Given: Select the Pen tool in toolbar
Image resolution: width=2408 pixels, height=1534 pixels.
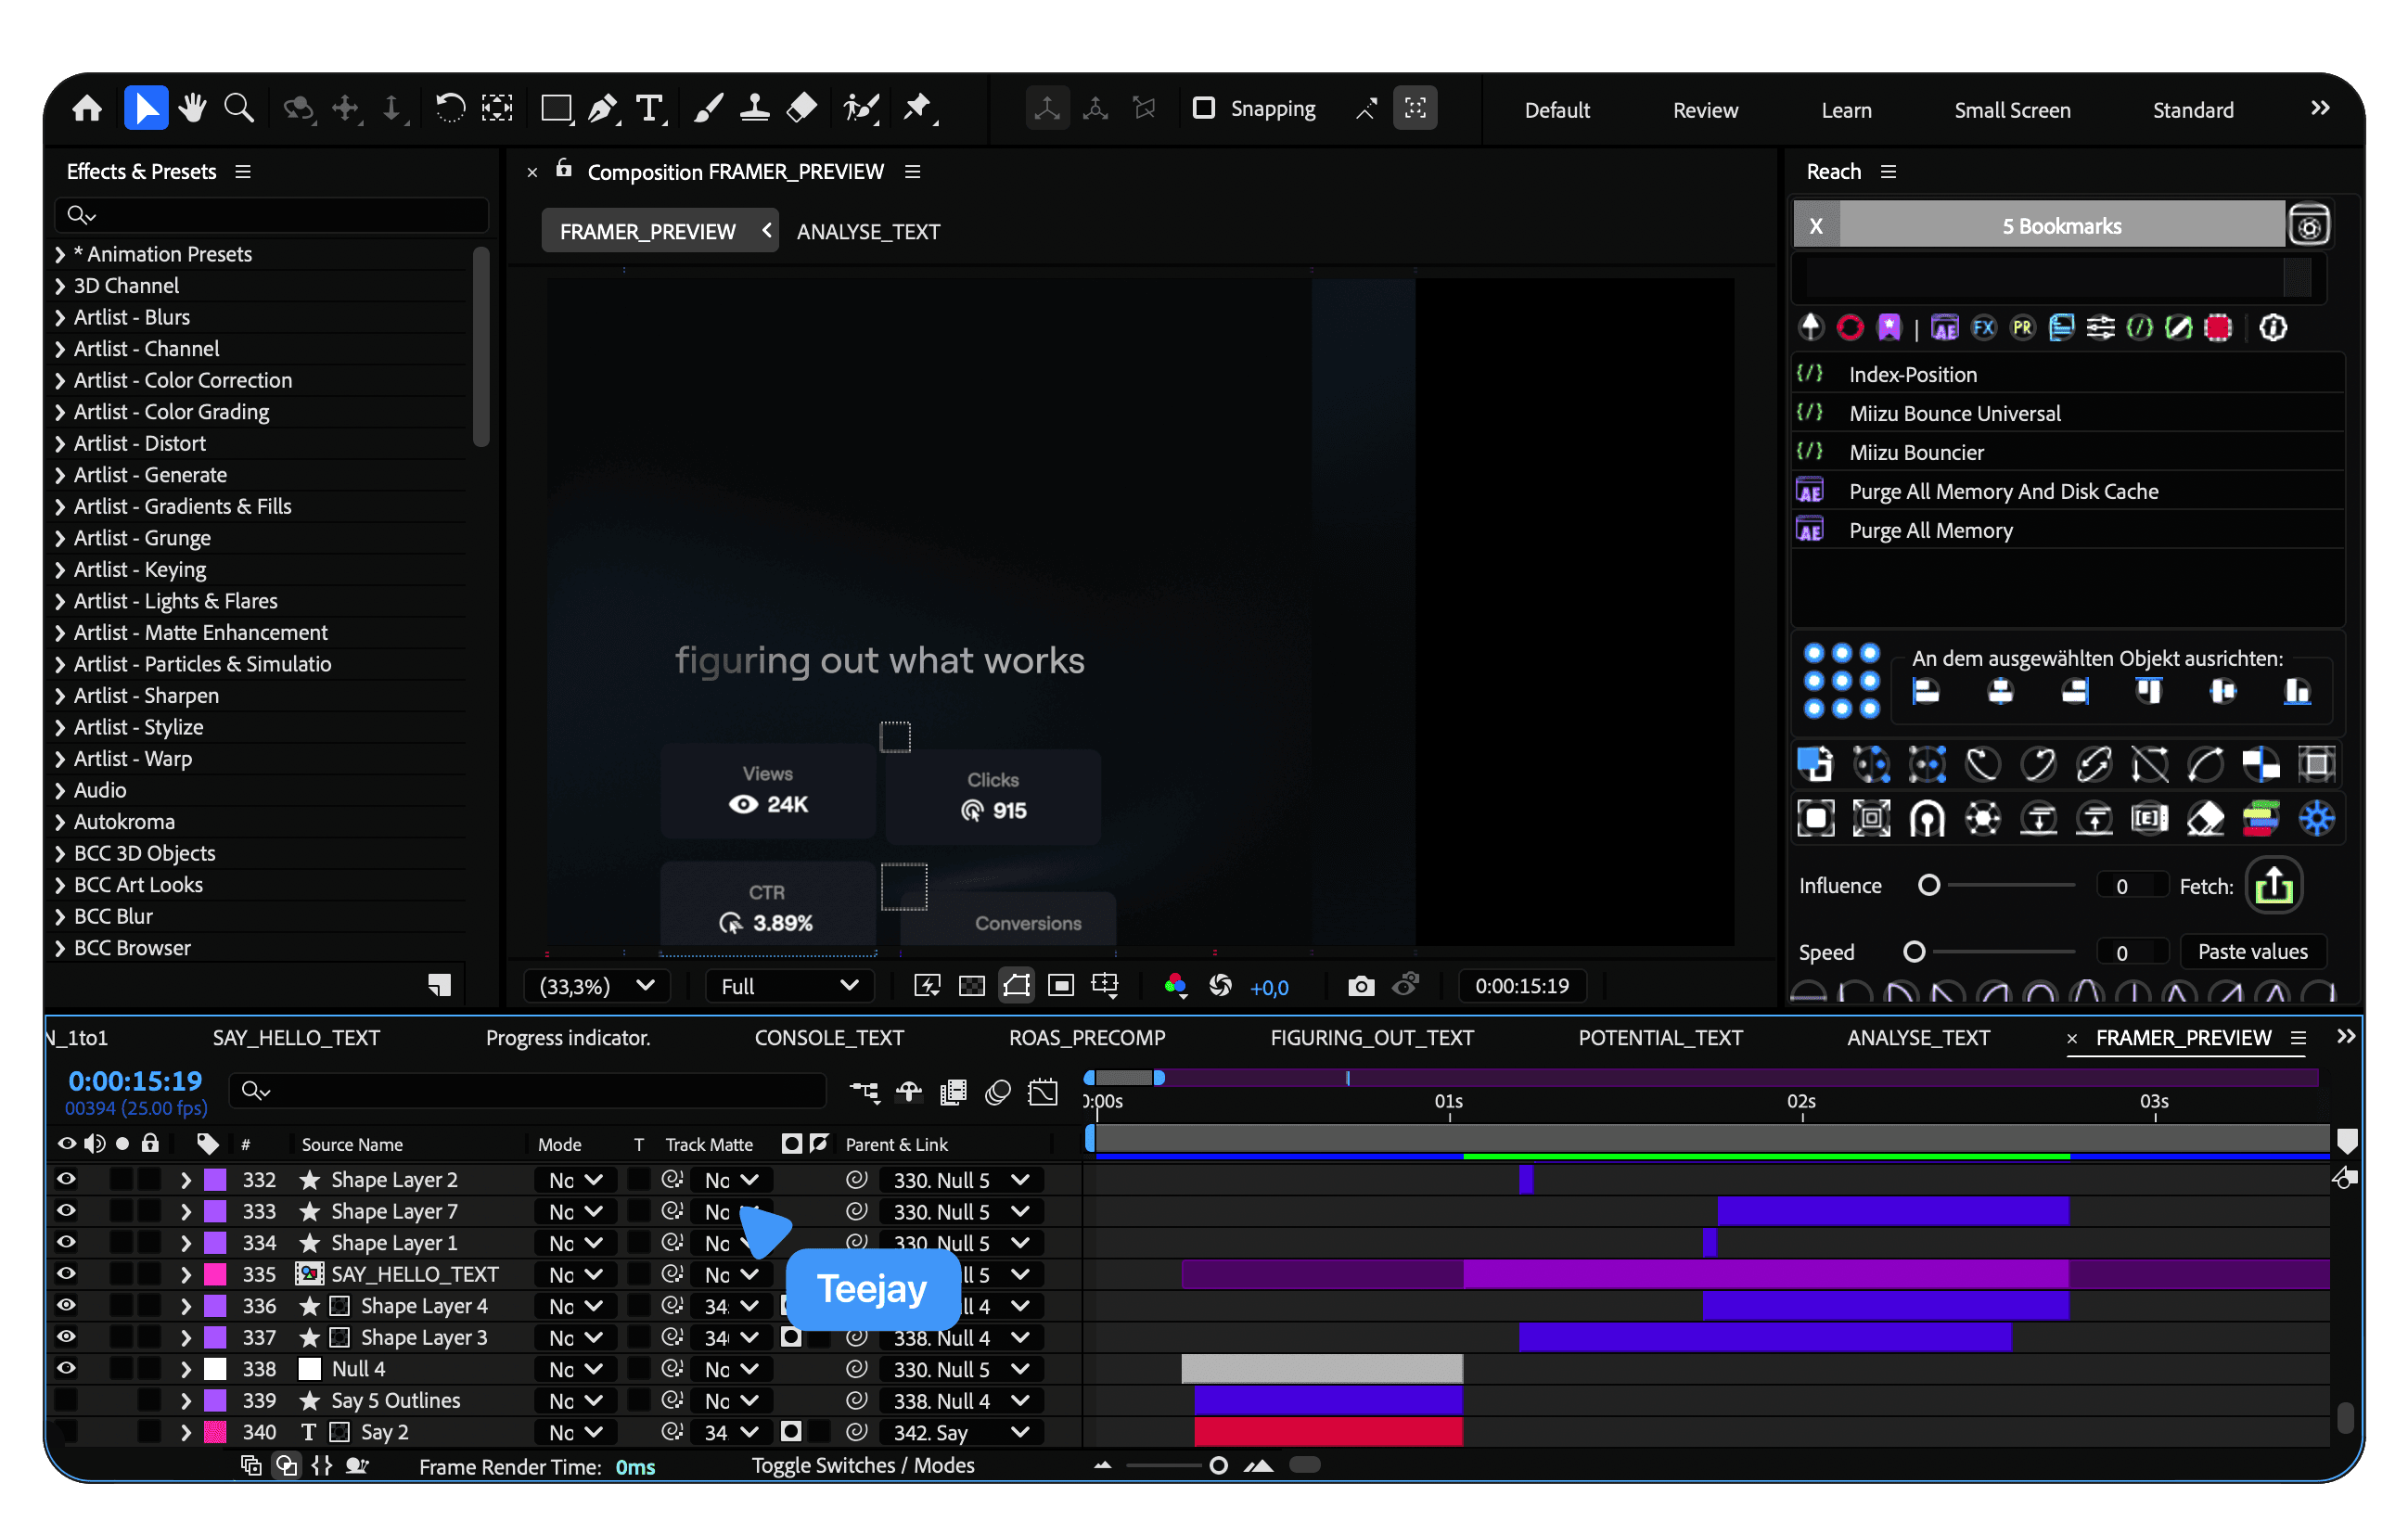Looking at the screenshot, I should [602, 108].
